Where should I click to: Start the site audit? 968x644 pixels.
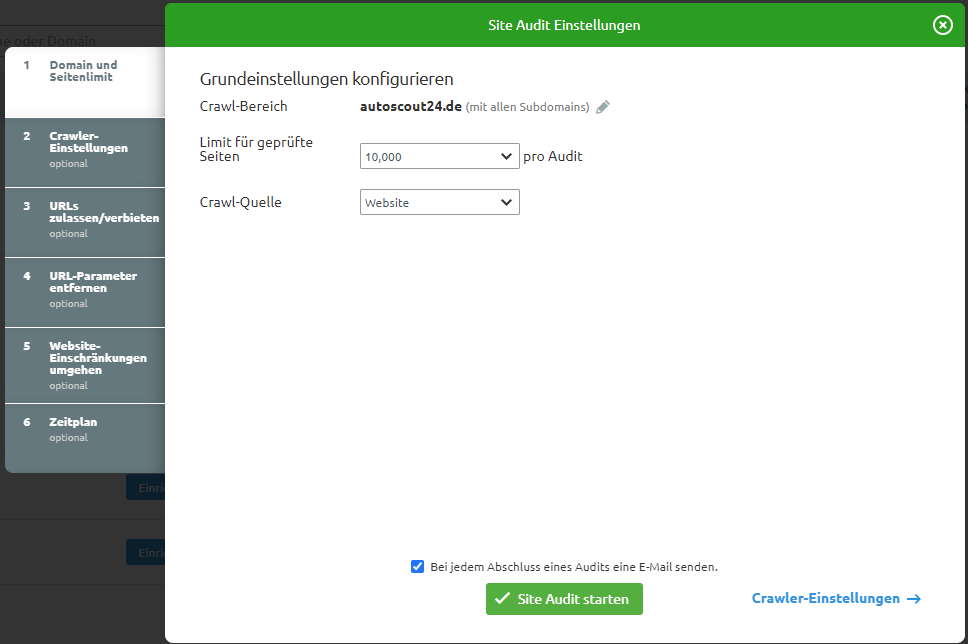click(563, 599)
